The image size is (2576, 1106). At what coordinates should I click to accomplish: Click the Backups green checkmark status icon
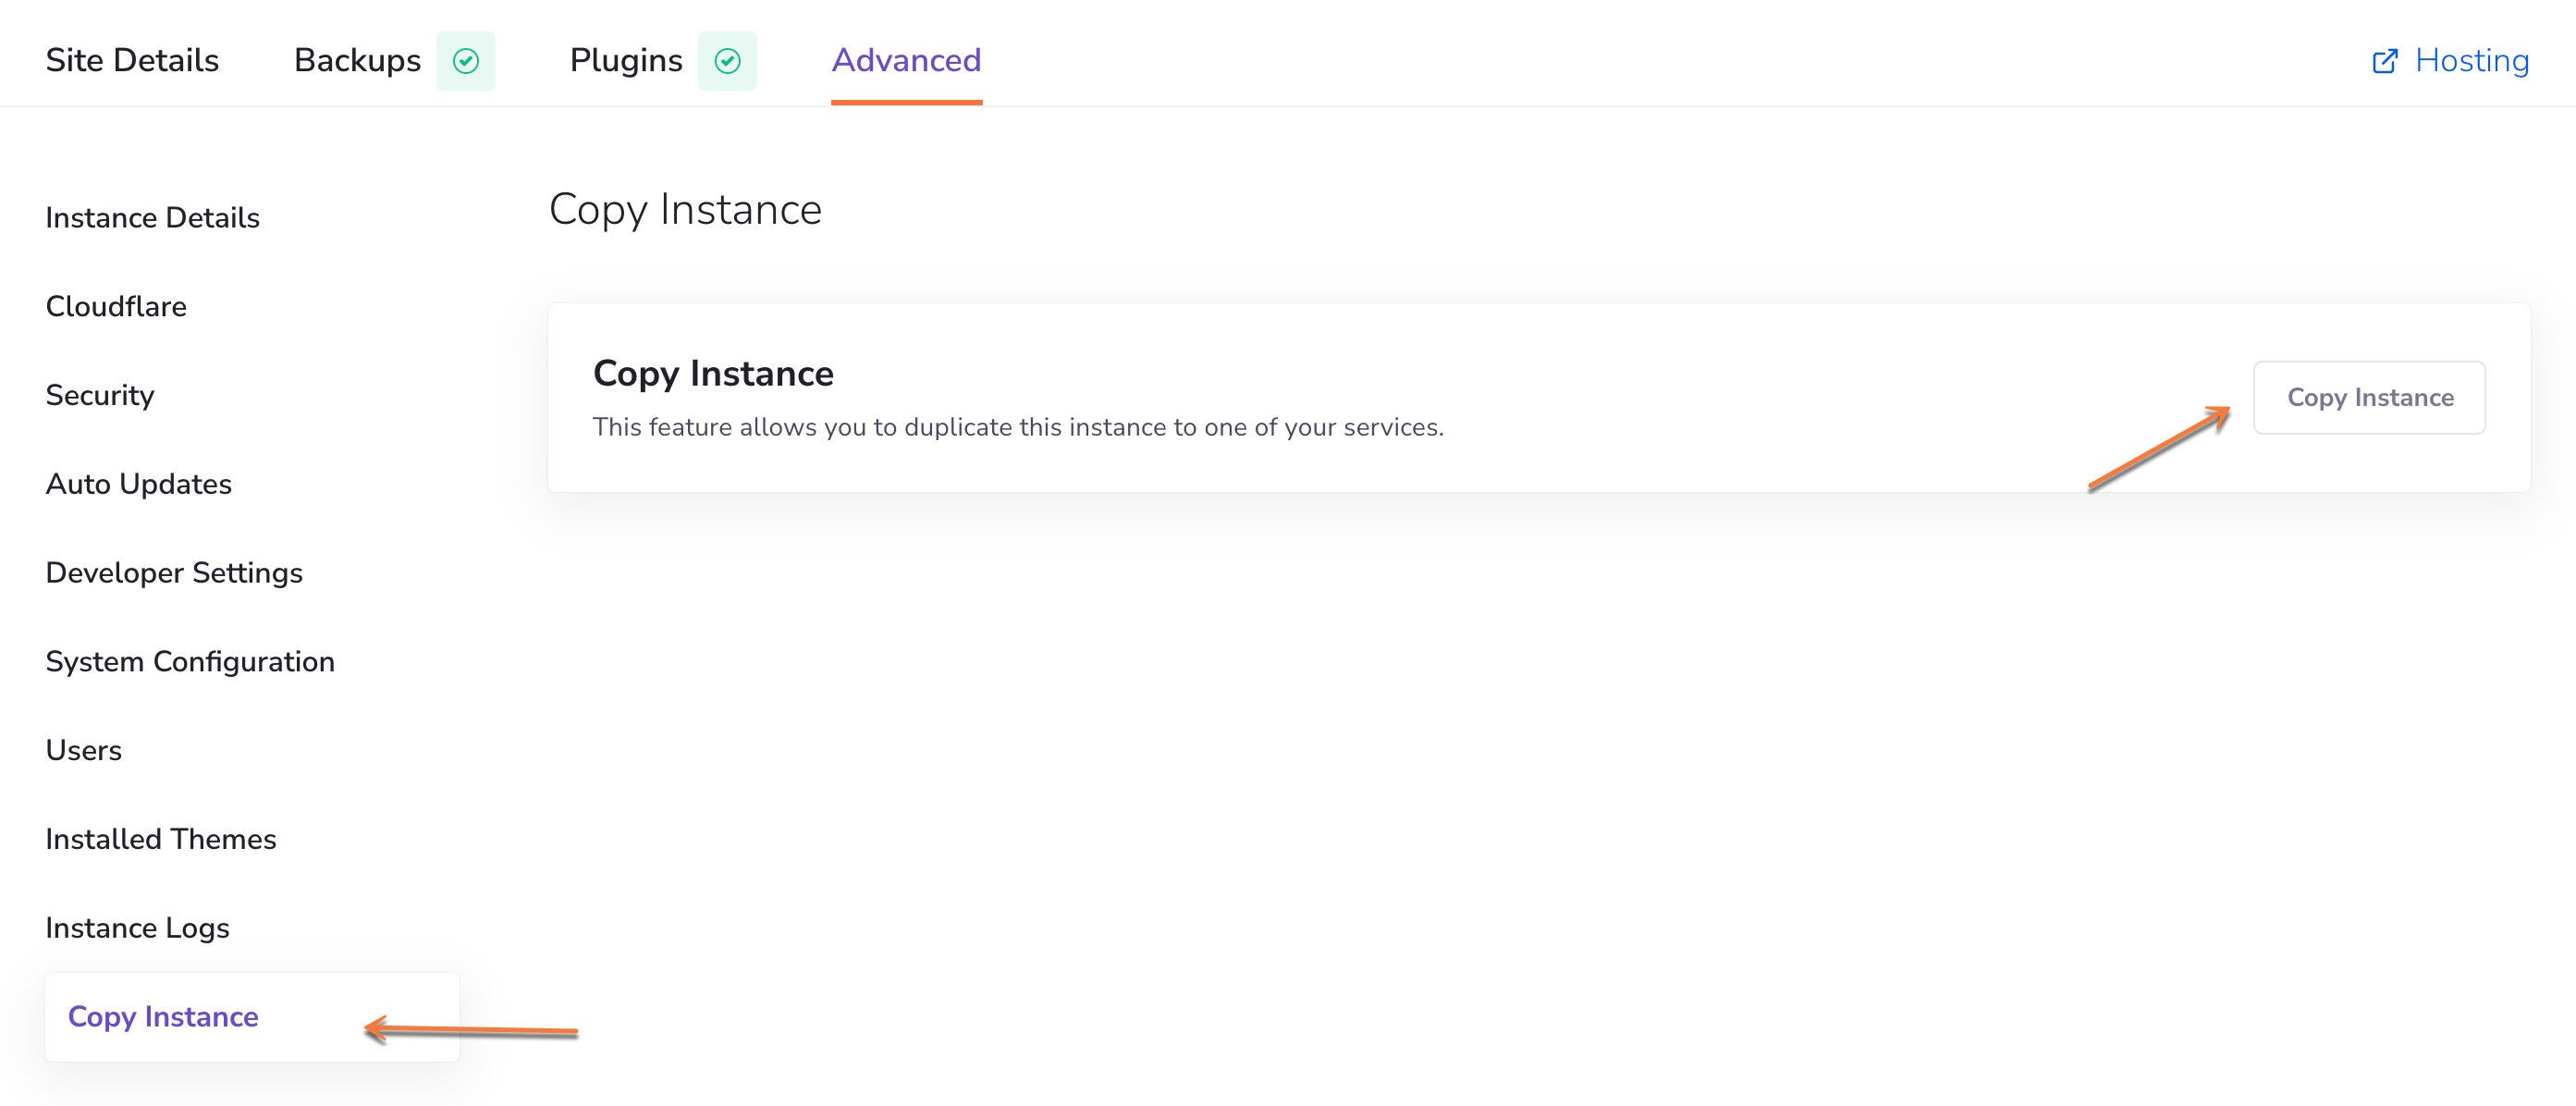coord(466,61)
